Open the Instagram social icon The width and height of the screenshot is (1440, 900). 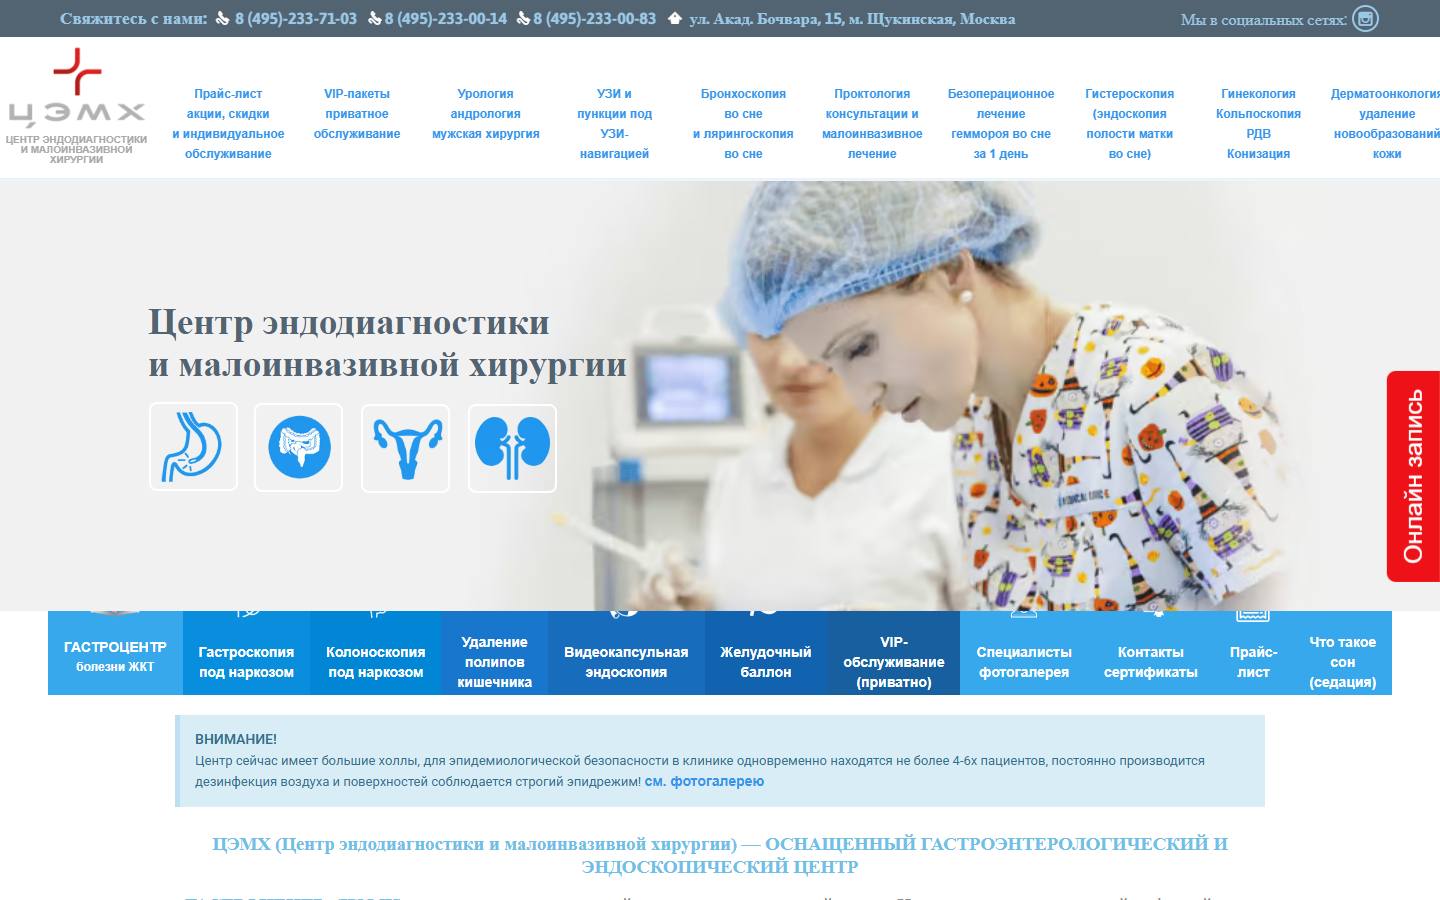[1365, 19]
